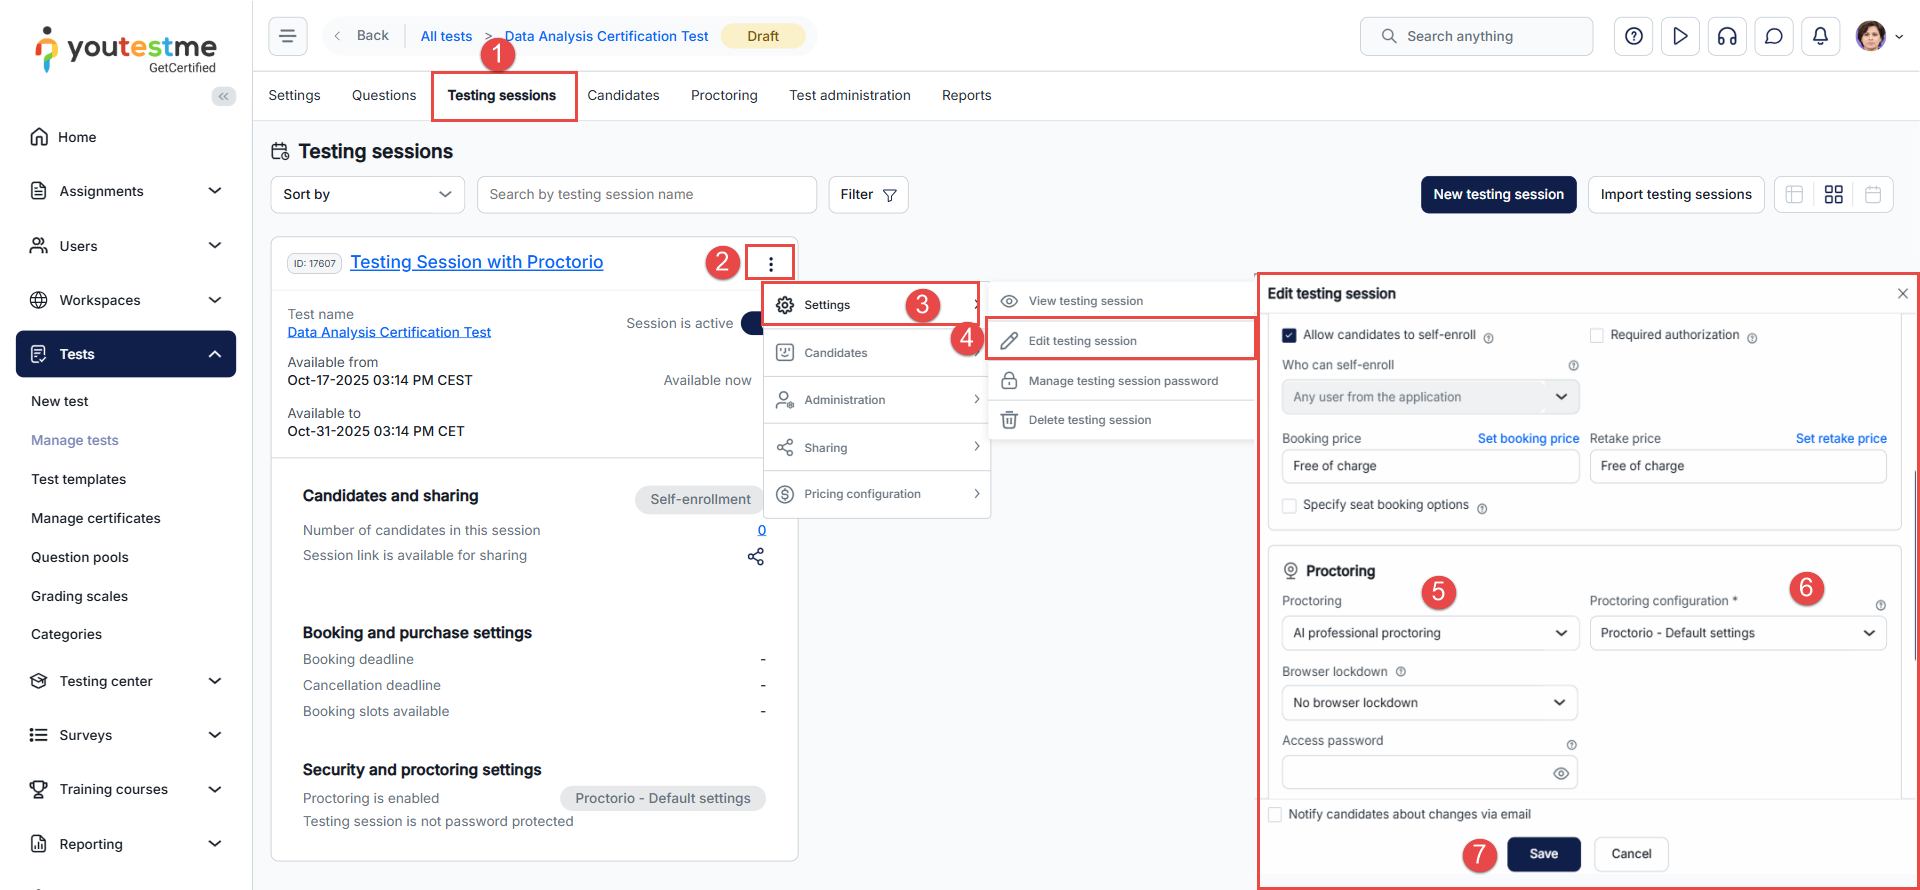Viewport: 1920px width, 890px height.
Task: Check Notify candidates about changes via email
Action: coord(1275,815)
